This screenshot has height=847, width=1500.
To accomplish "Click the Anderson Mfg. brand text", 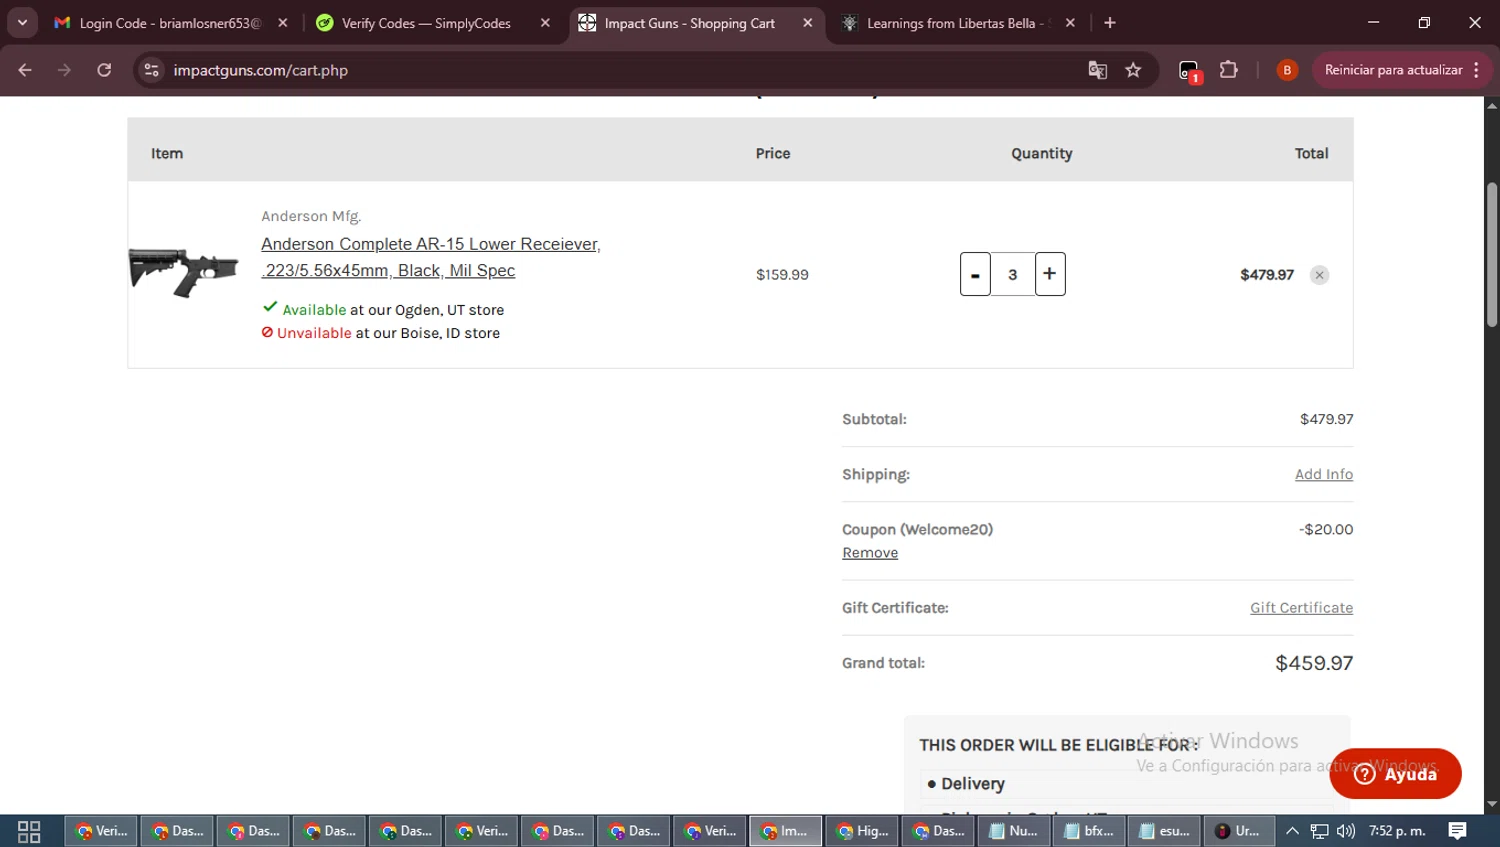I will pyautogui.click(x=311, y=216).
